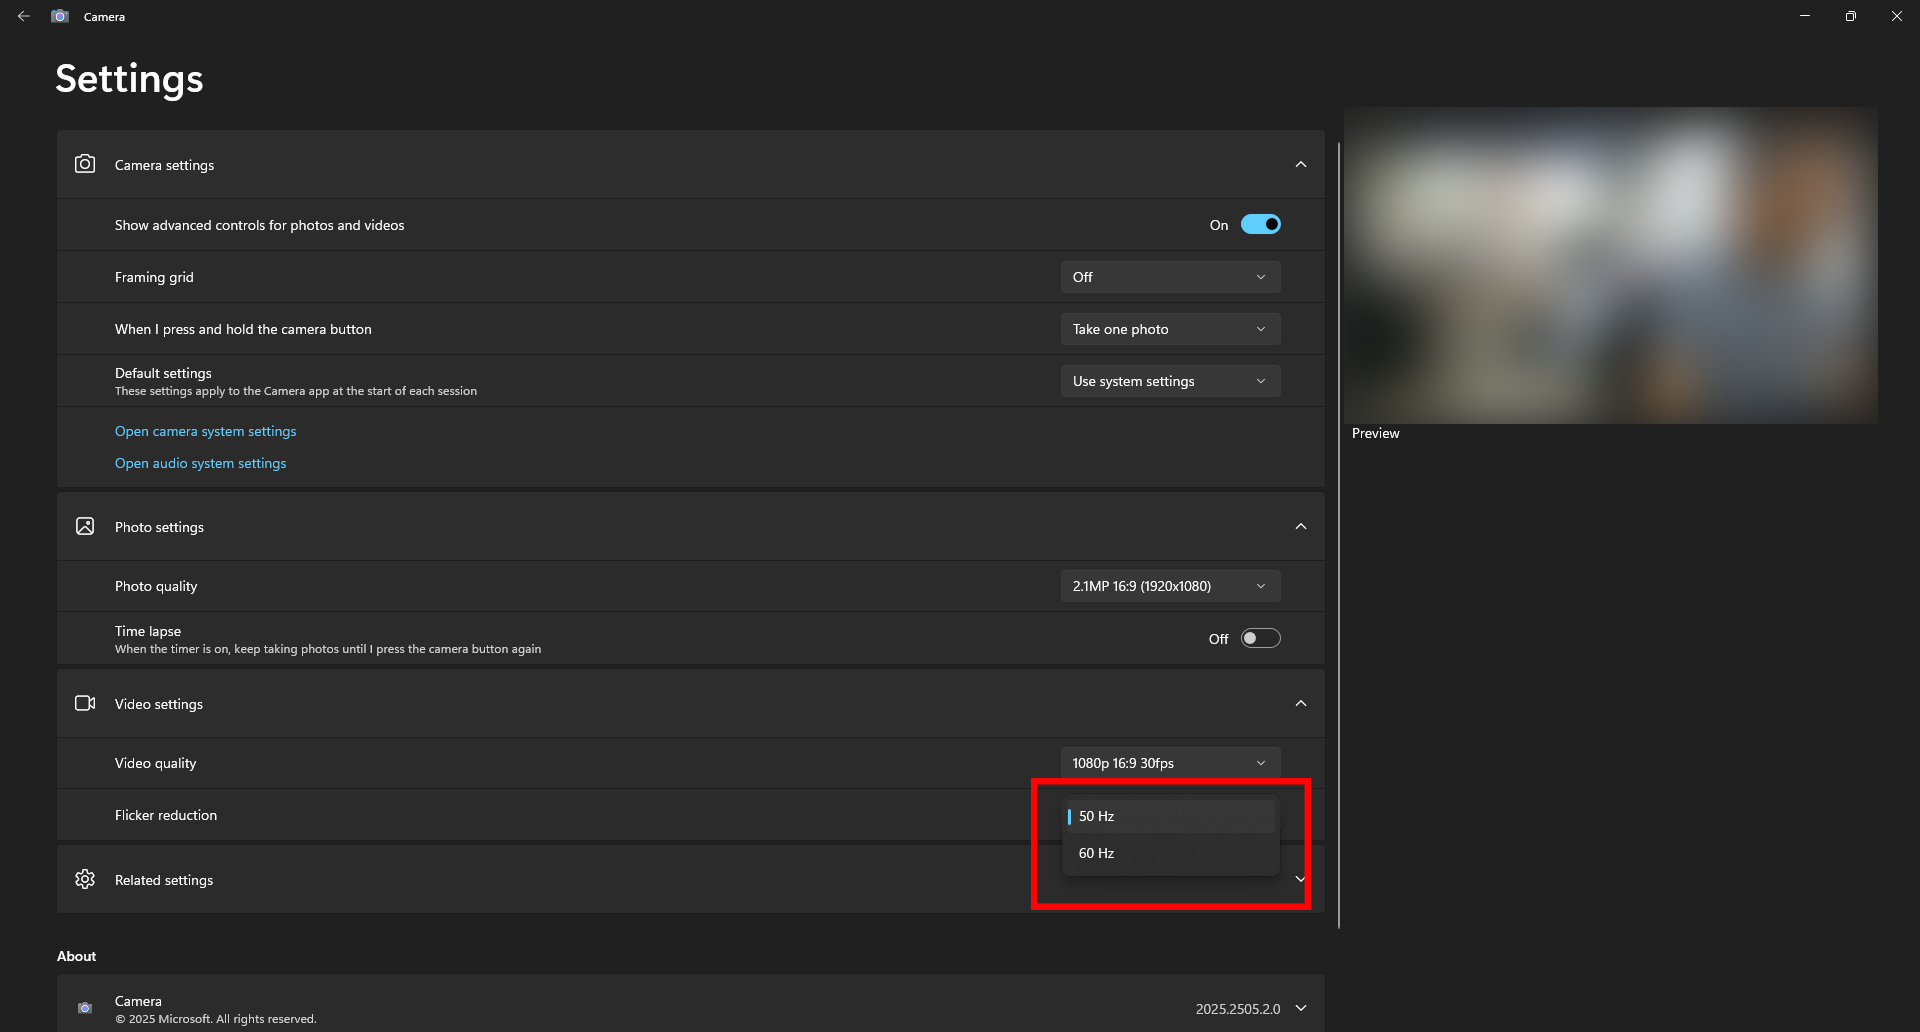Open the Default settings dropdown

(1170, 381)
